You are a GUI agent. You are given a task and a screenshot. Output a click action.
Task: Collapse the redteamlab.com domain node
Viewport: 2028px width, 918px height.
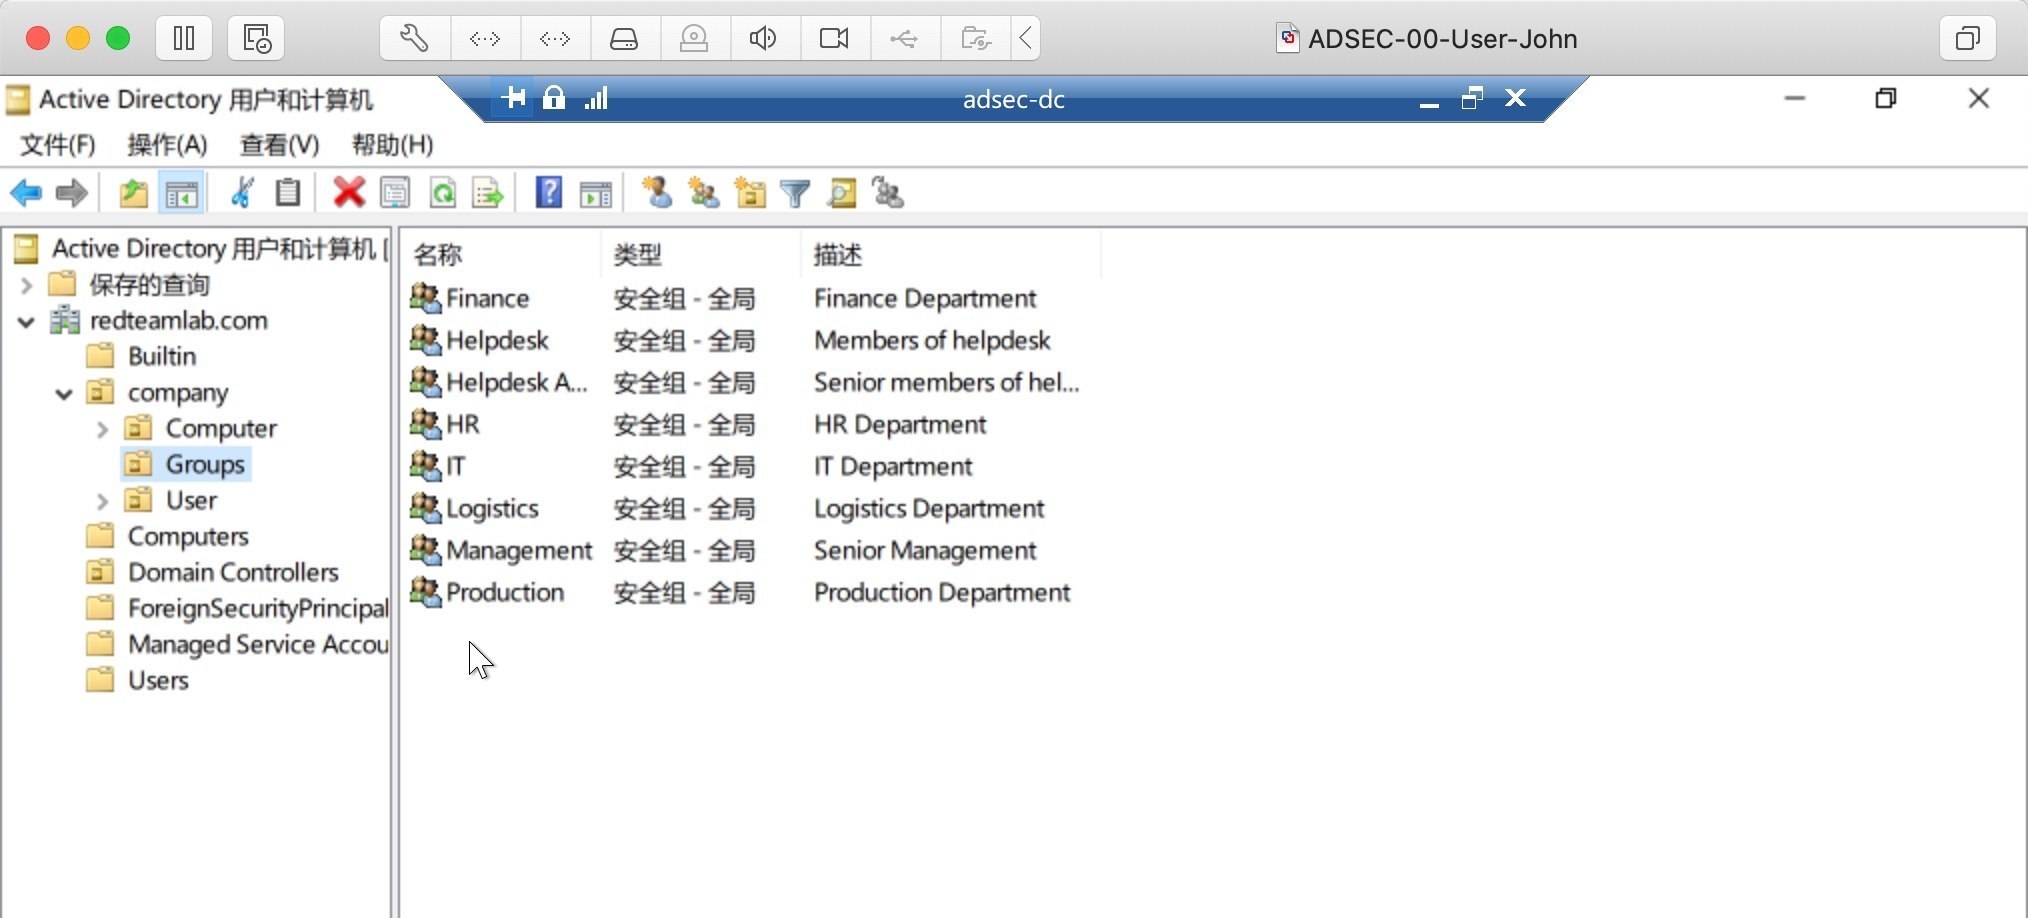pos(27,322)
